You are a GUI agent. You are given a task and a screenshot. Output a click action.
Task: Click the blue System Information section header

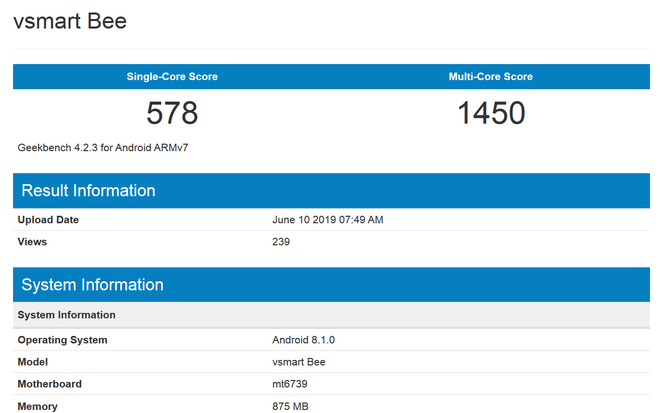click(93, 285)
